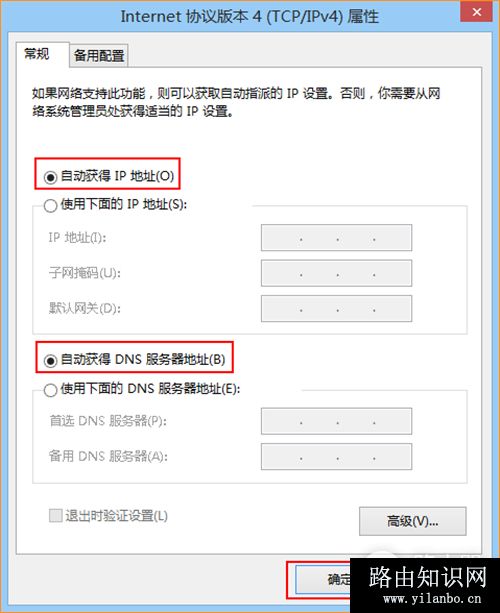Click the 子网掩码(U) input field
500x613 pixels.
336,273
